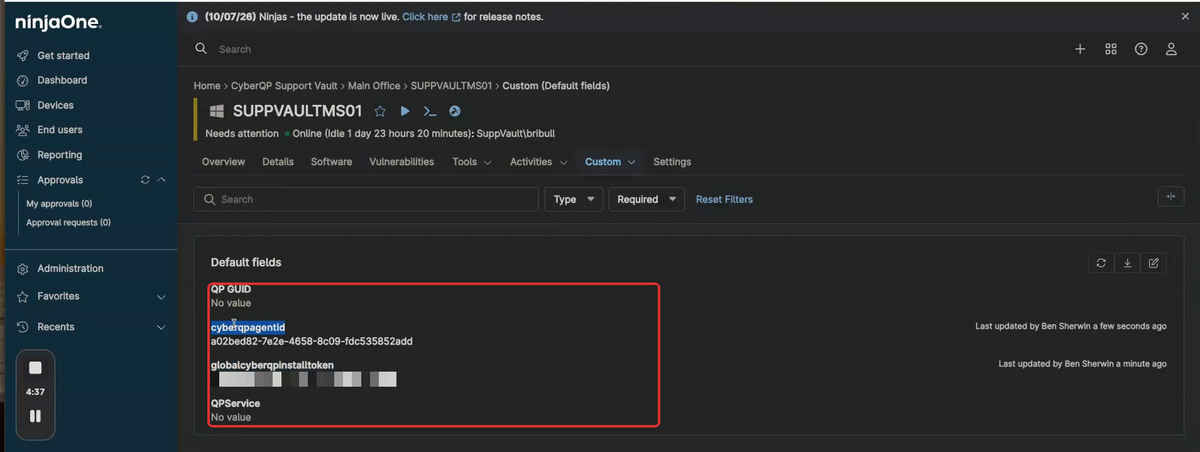This screenshot has width=1200, height=452.
Task: Click the agent ID value a02bed82-7e2e-4658
Action: tap(312, 341)
